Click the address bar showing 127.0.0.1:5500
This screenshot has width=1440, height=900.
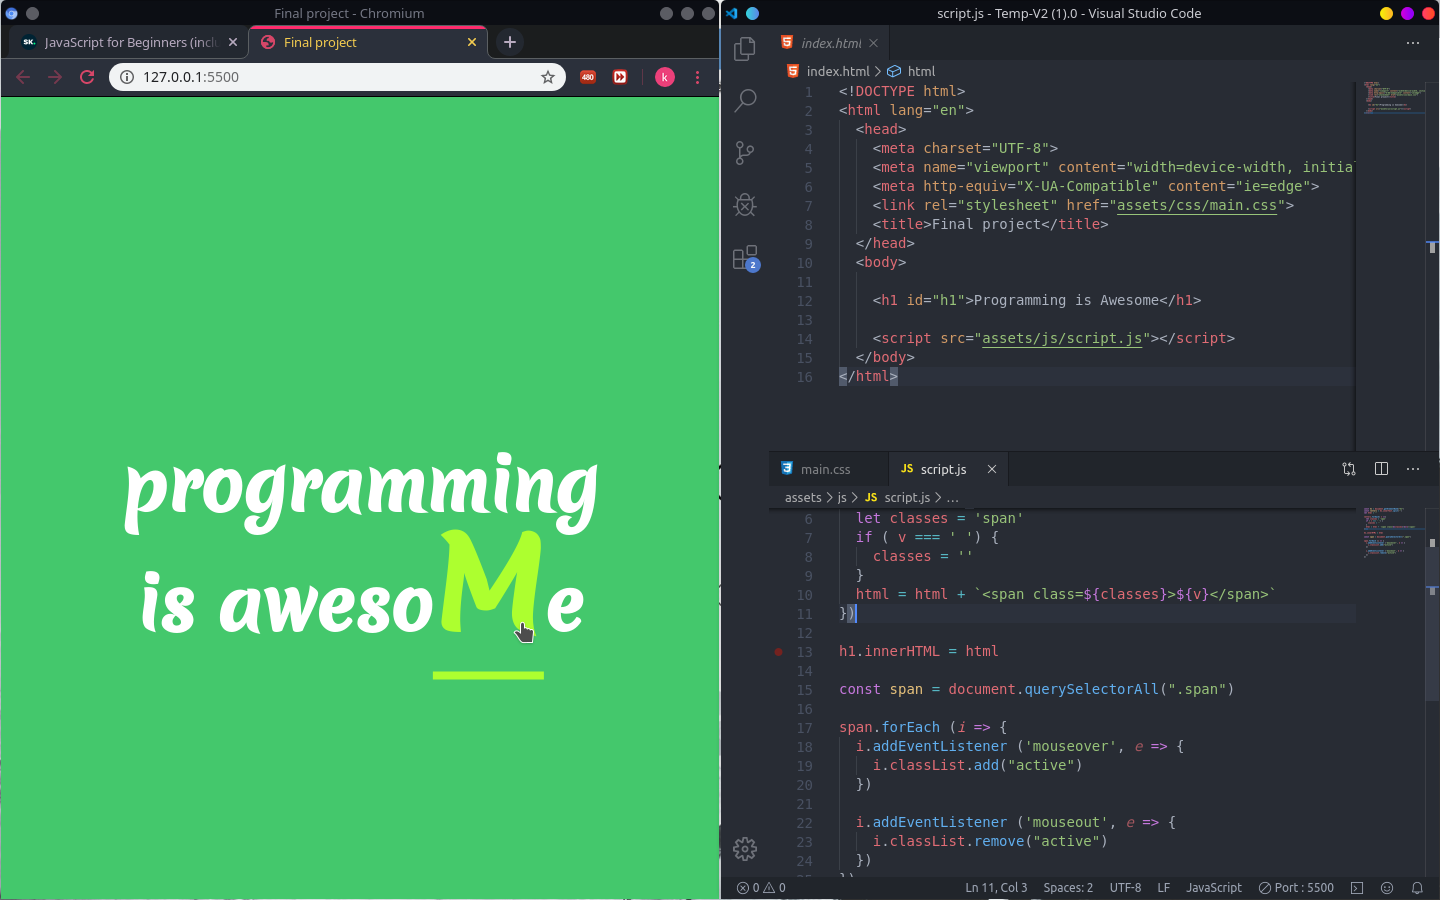click(337, 77)
